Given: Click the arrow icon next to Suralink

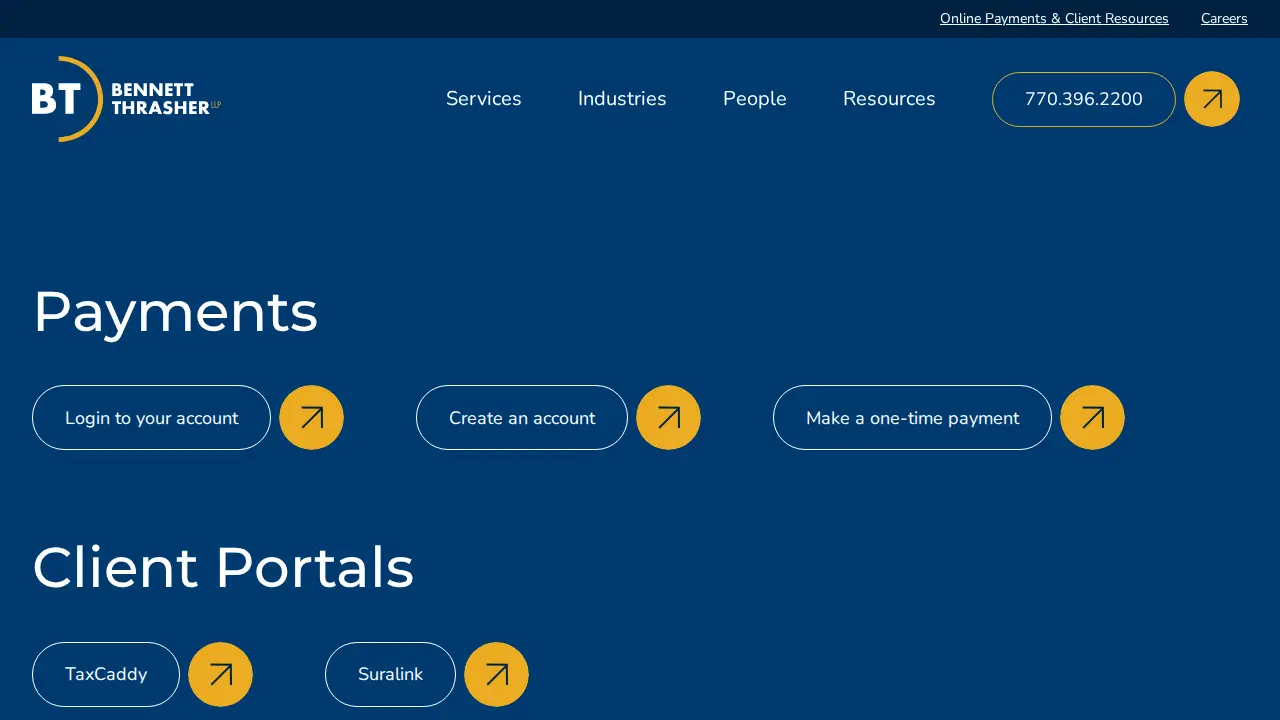Looking at the screenshot, I should 496,674.
